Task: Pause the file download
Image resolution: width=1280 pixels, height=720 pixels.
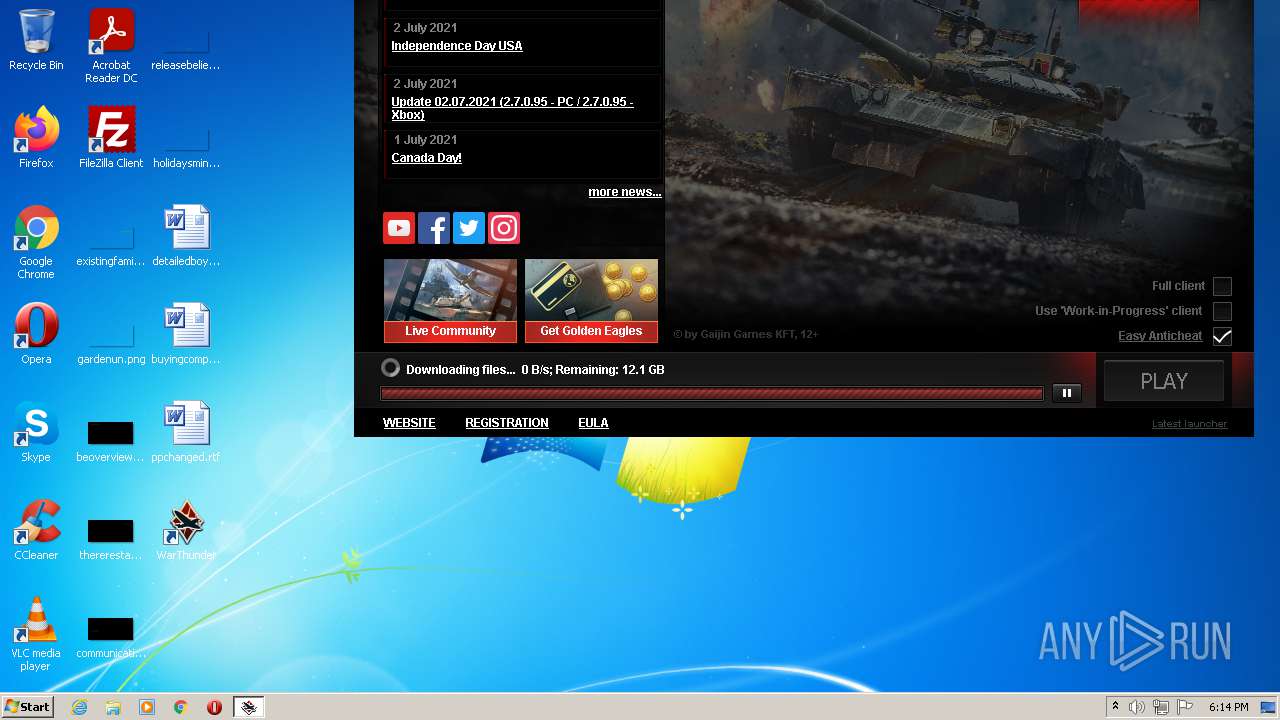Action: pyautogui.click(x=1067, y=393)
